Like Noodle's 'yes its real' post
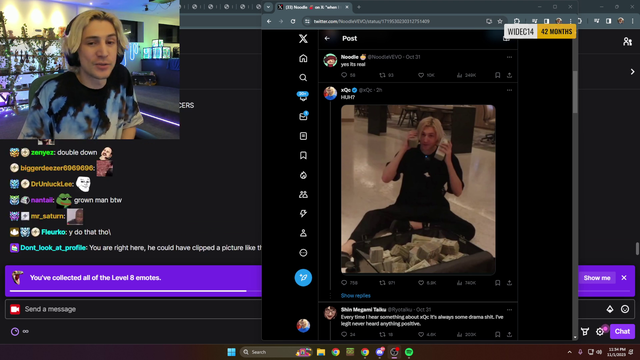Viewport: 640px width, 360px height. 421,75
